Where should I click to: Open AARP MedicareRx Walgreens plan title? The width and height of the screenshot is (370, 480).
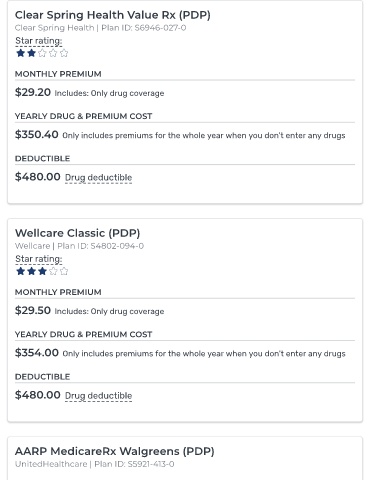pos(115,451)
